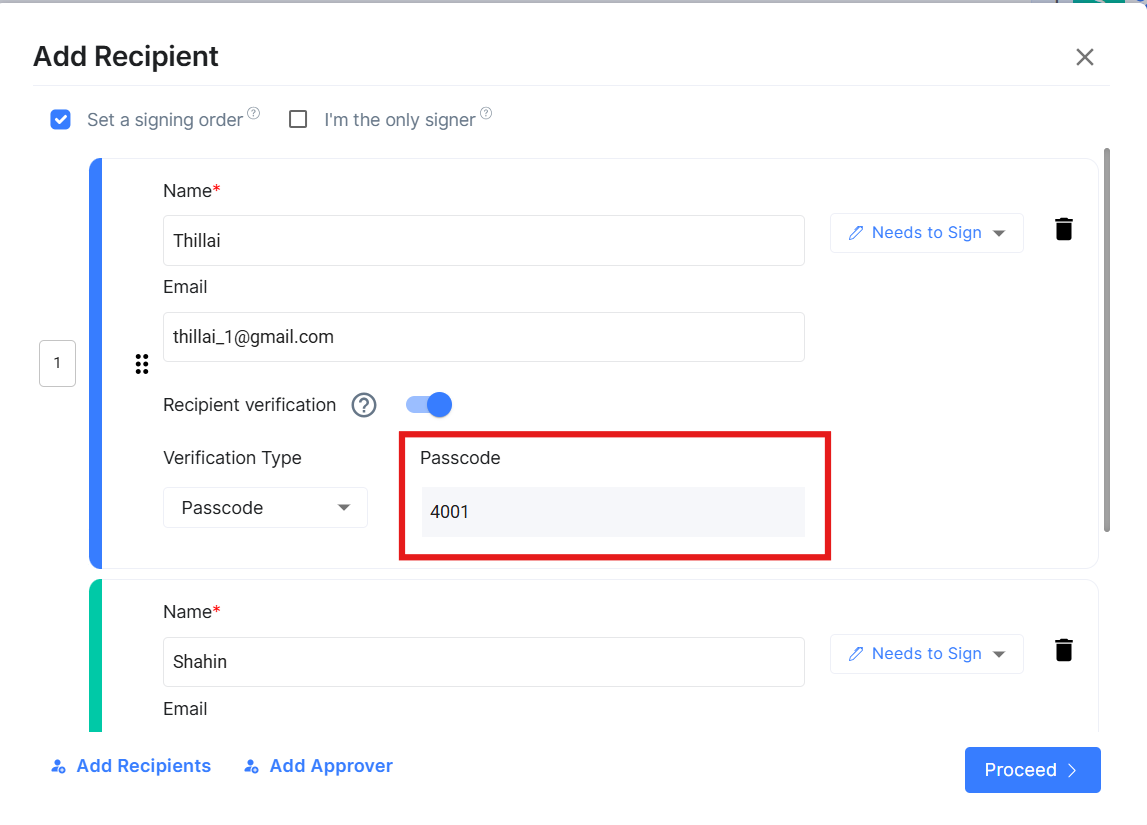Open the Verification Type Passcode dropdown
1147x825 pixels.
(x=265, y=508)
